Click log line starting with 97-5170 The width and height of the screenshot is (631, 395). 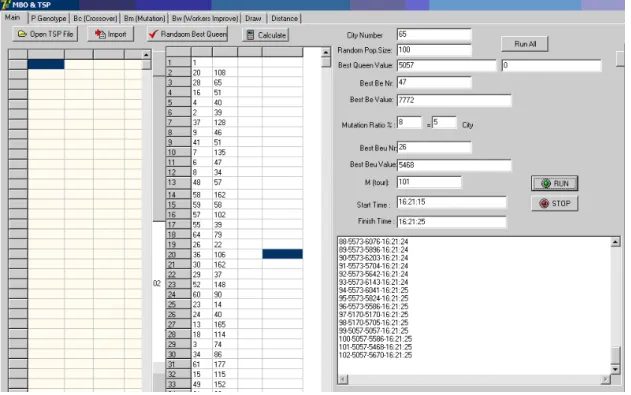click(373, 315)
